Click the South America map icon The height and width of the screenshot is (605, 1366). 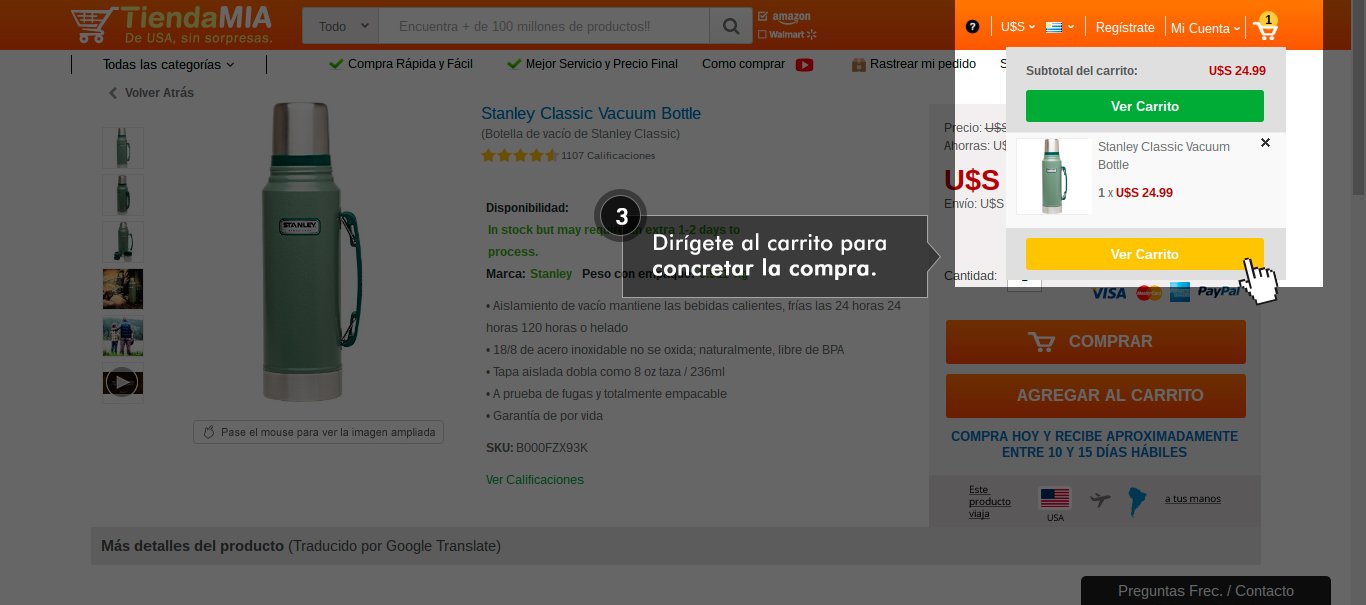tap(1137, 500)
